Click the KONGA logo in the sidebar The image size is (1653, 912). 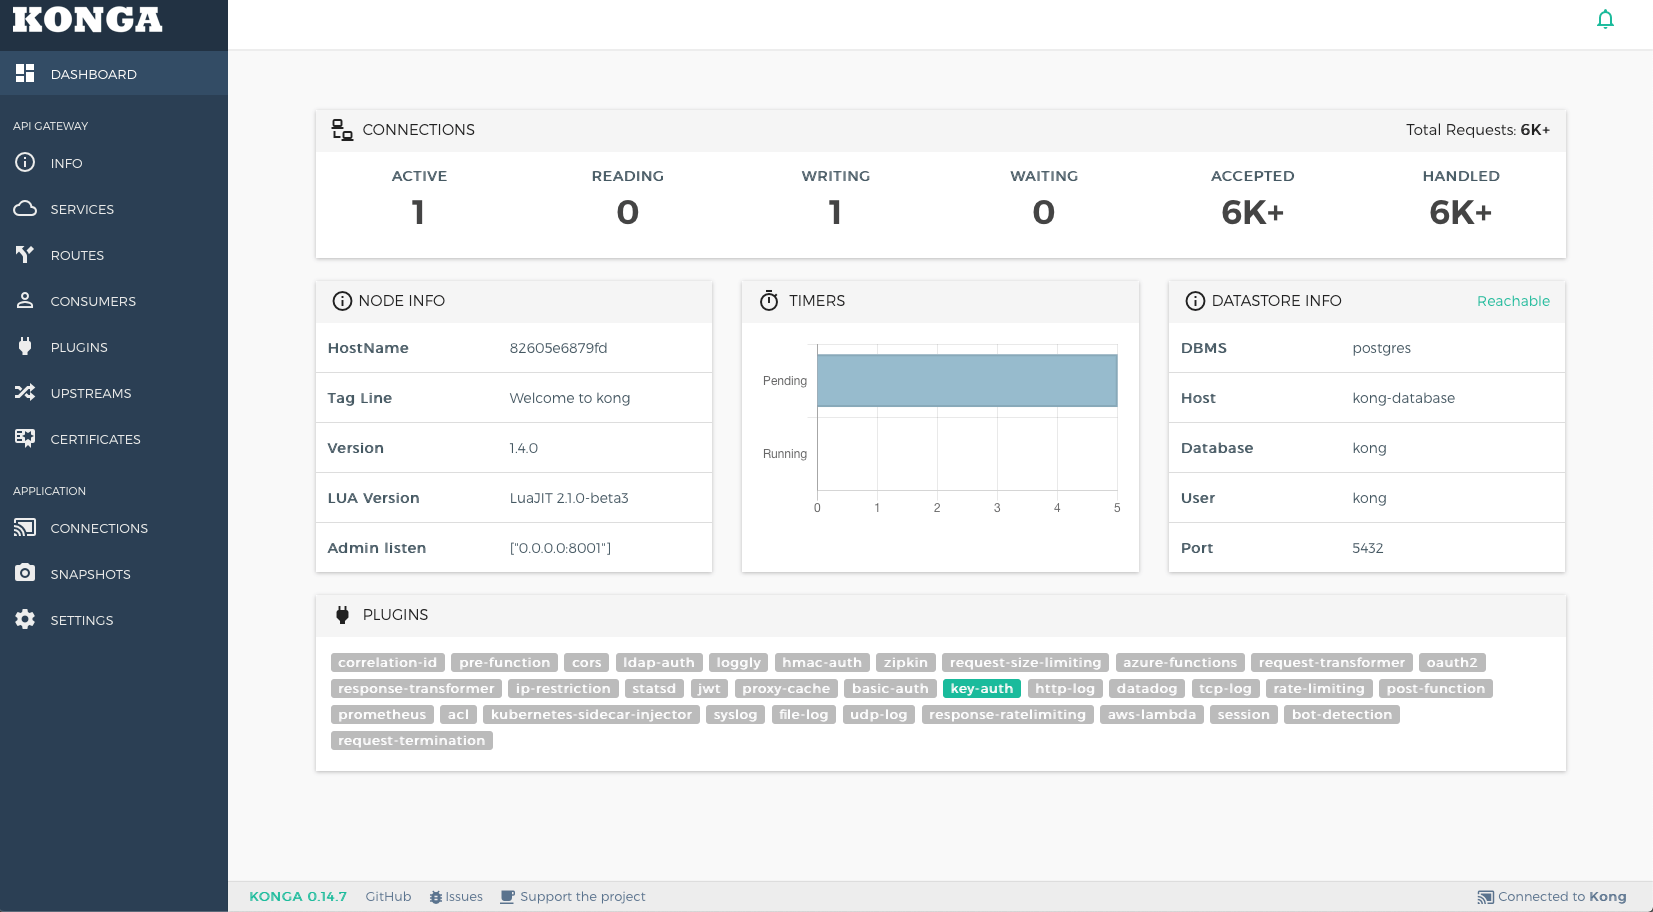(87, 20)
